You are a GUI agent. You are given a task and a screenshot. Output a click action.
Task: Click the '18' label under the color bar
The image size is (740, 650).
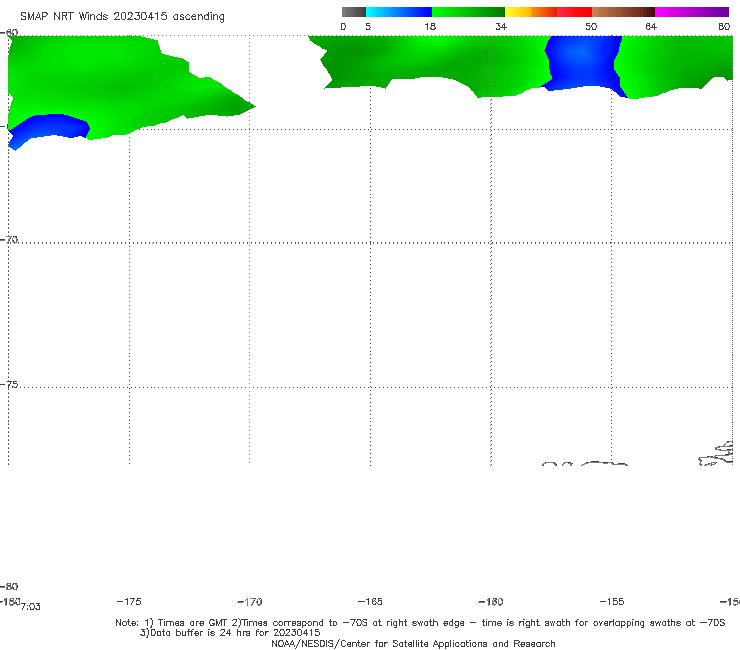tap(430, 27)
